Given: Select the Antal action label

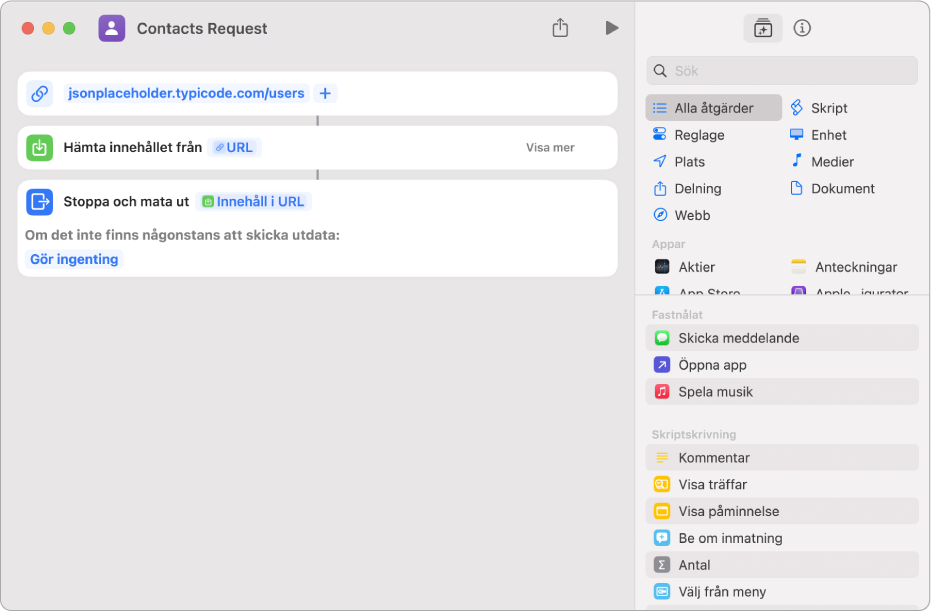Looking at the screenshot, I should click(694, 565).
